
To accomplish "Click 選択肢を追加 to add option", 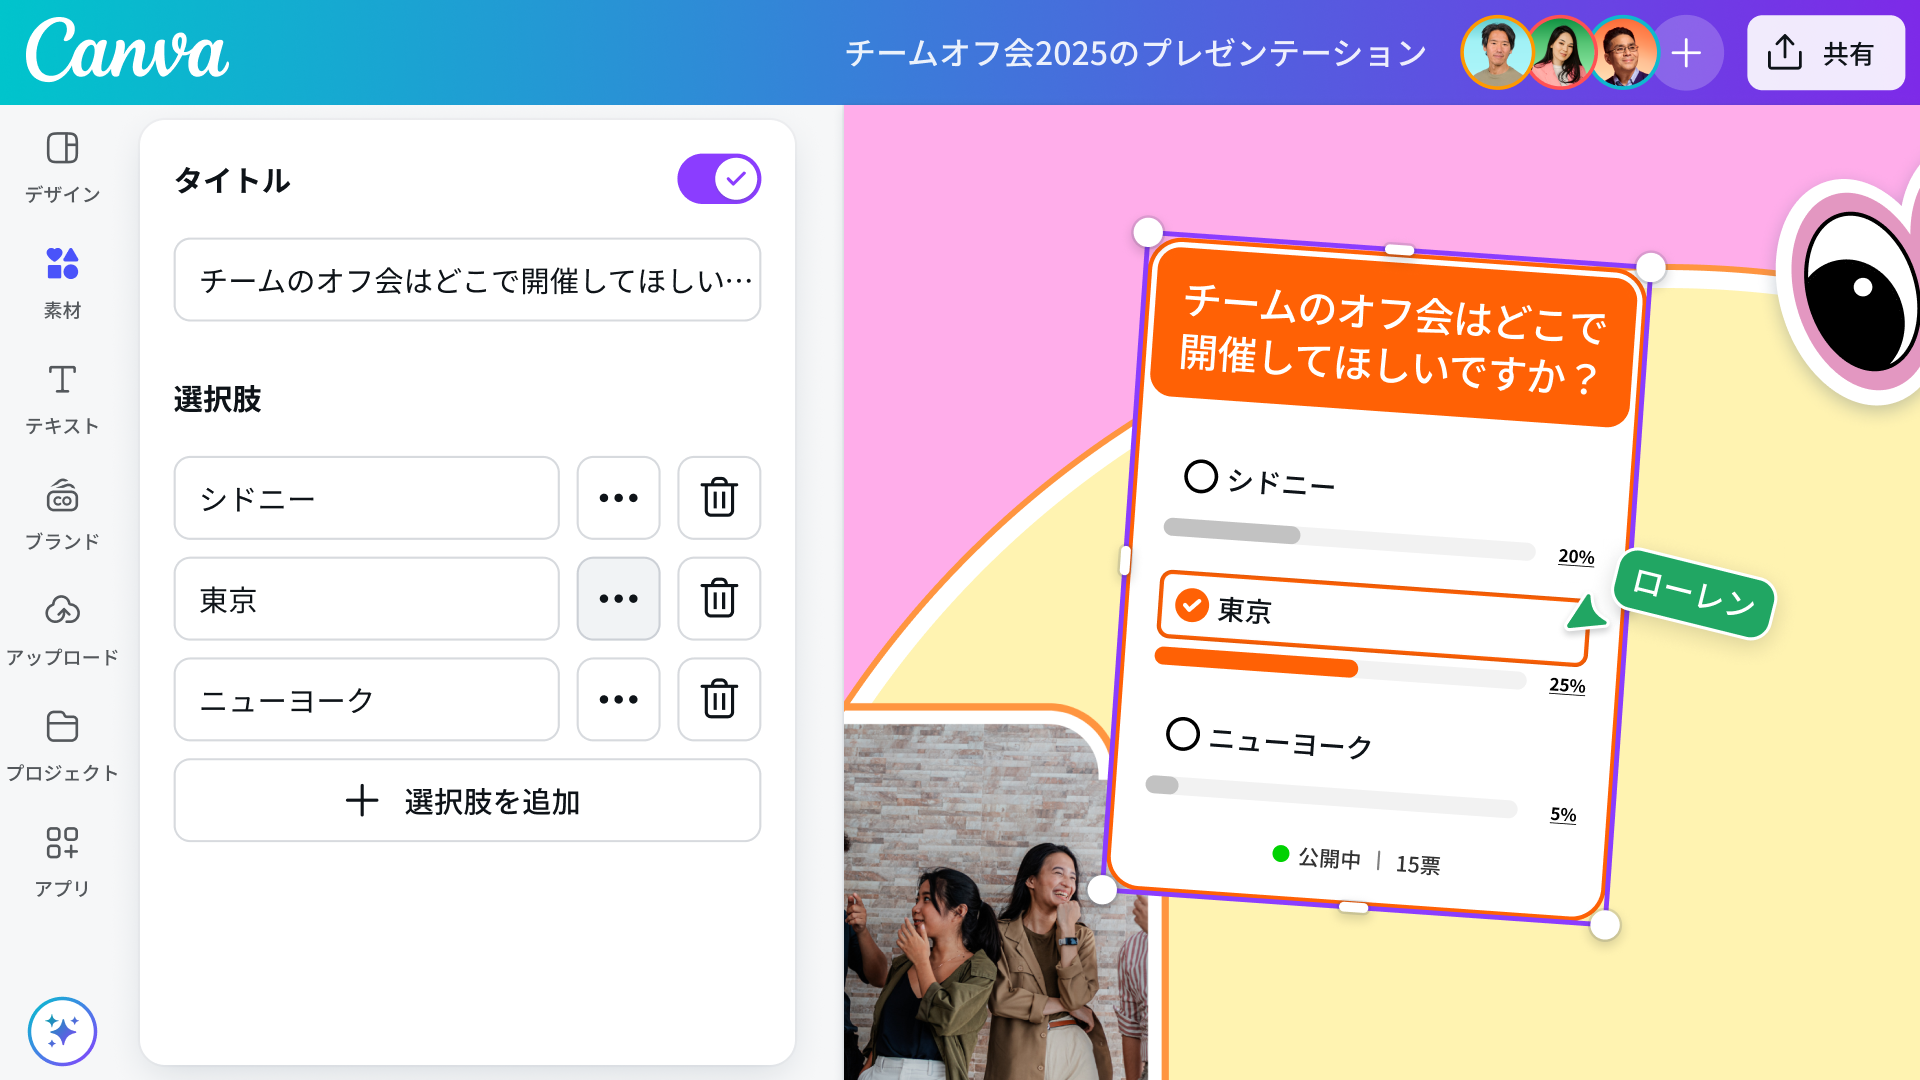I will point(467,801).
